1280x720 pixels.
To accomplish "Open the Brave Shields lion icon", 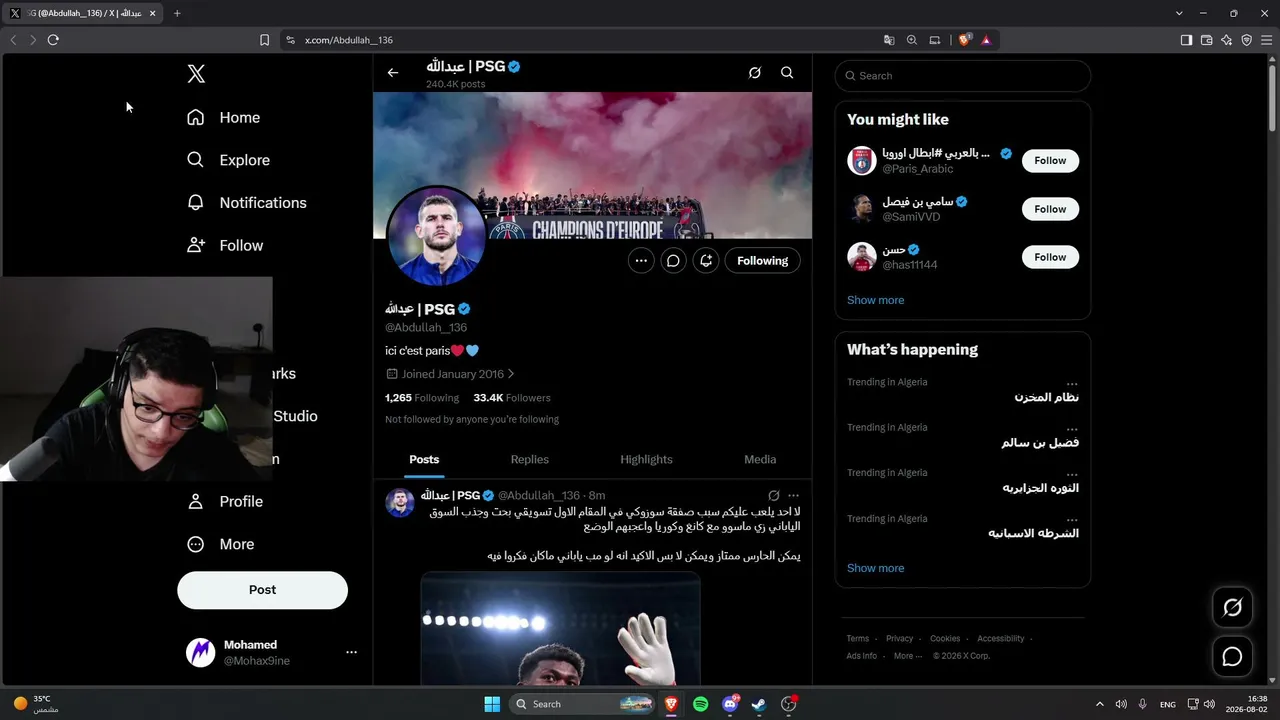I will 965,40.
